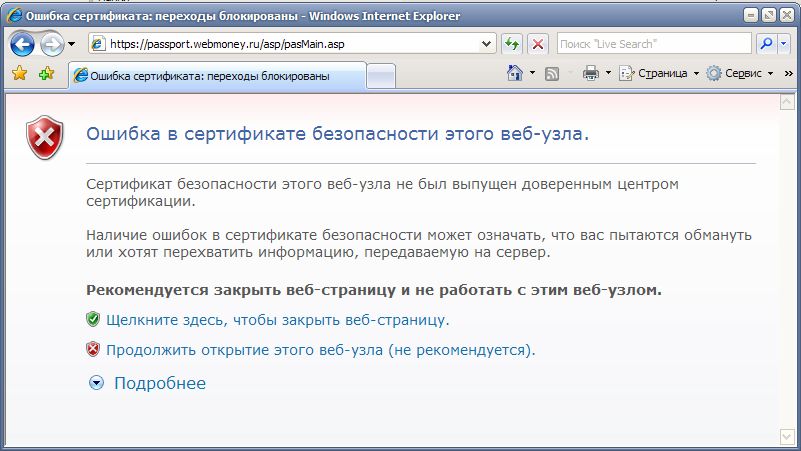Screen dimensions: 801x451
Task: Click the RSS feeds icon
Action: coord(551,73)
